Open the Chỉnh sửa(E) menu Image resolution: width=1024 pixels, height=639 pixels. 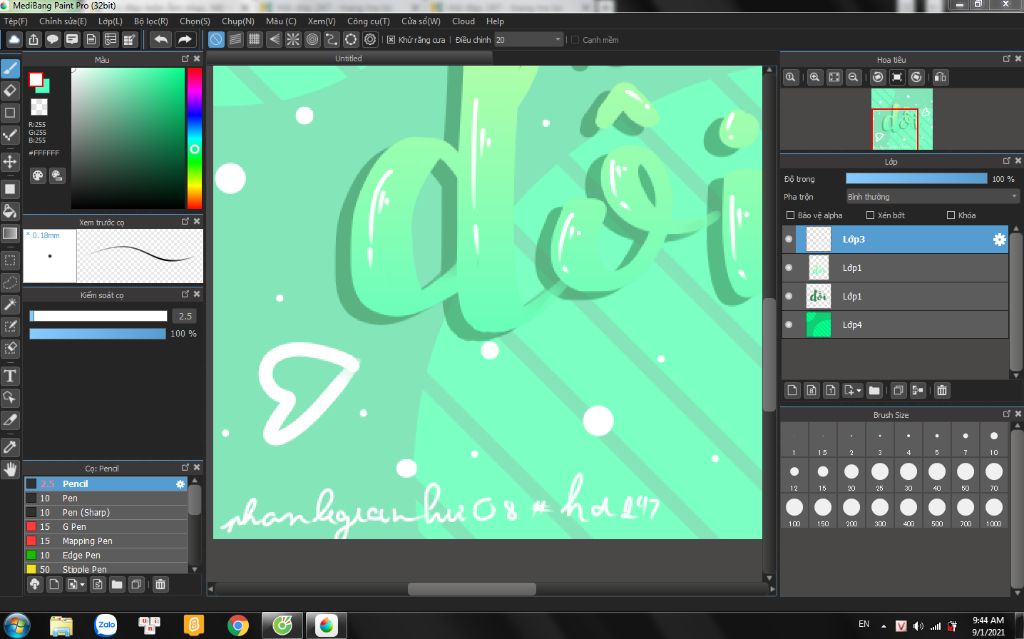click(x=63, y=22)
